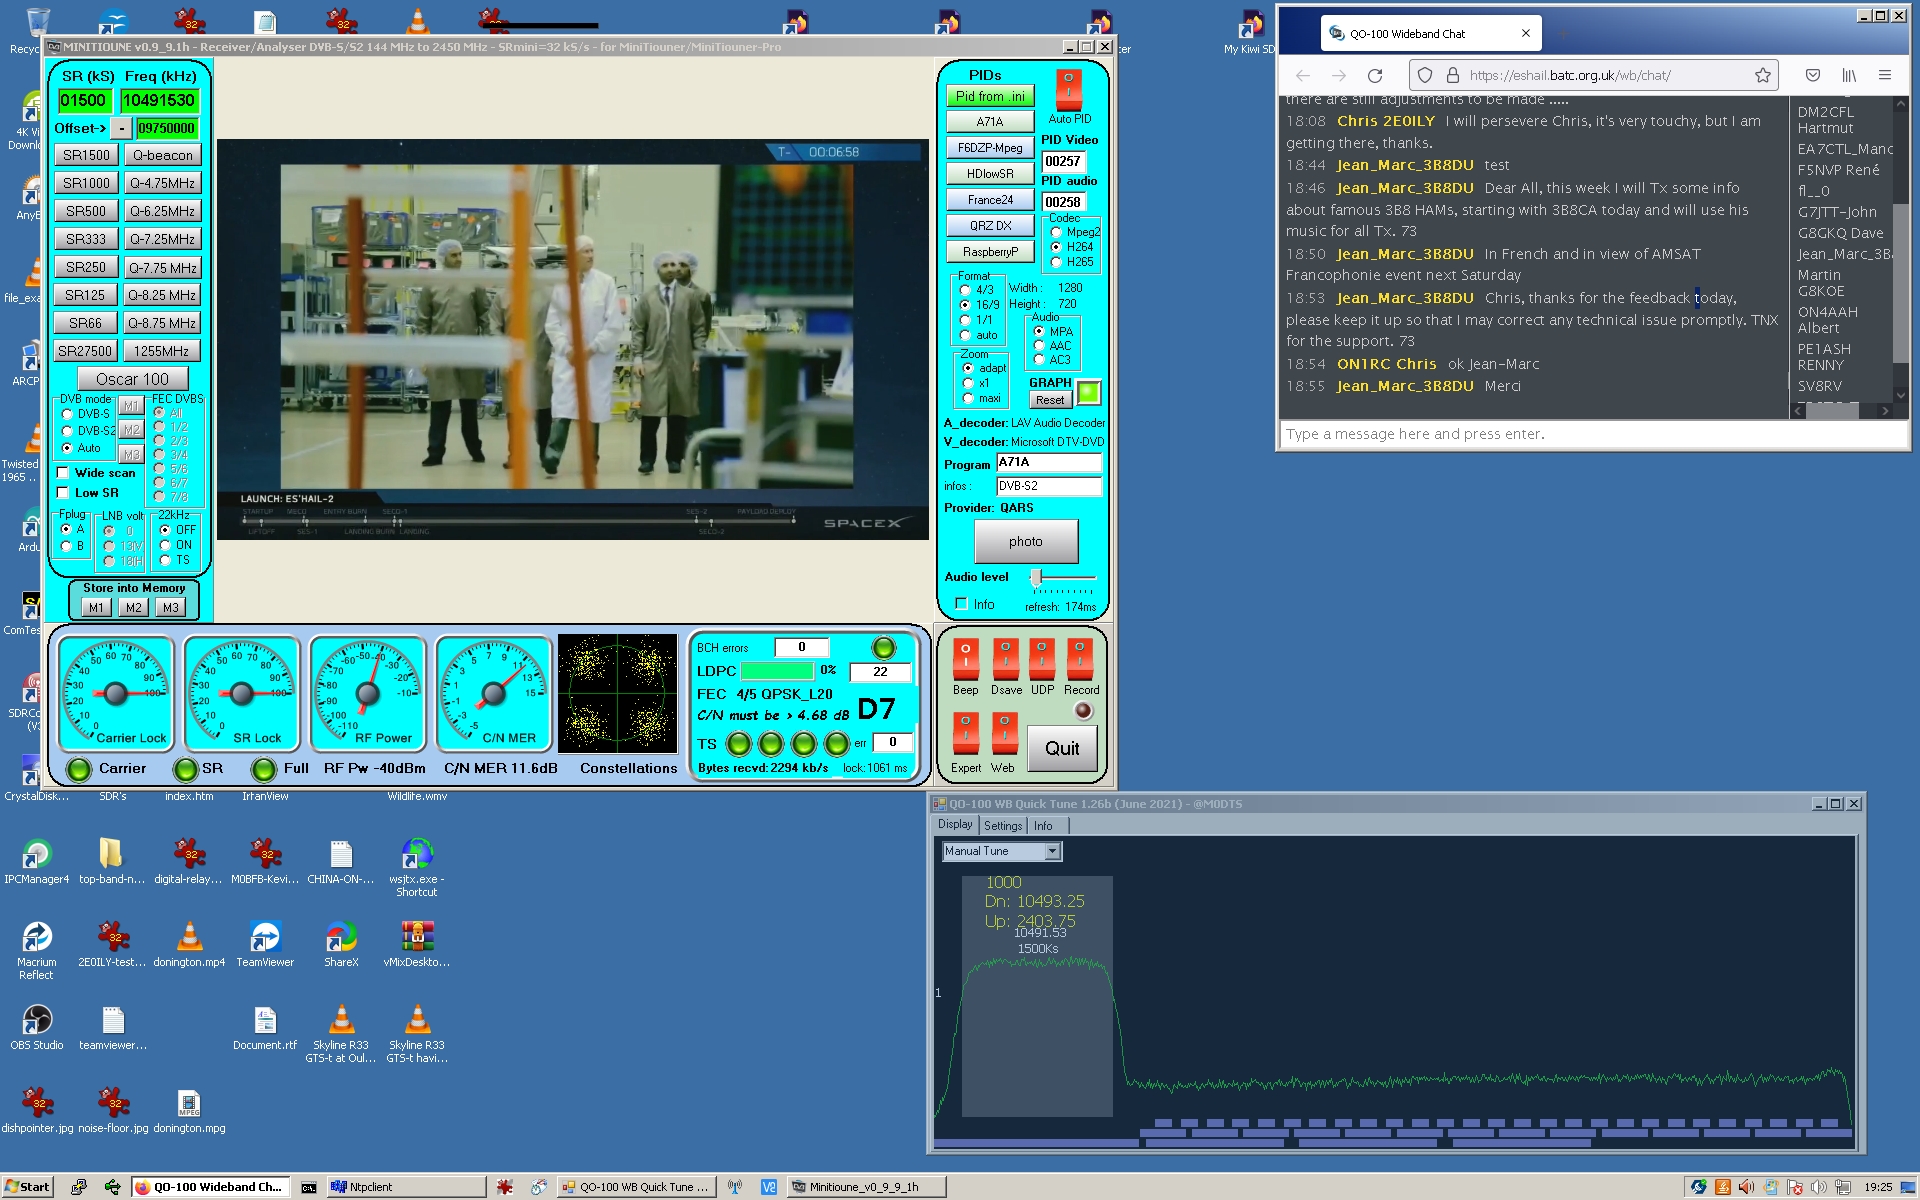The width and height of the screenshot is (1920, 1200).
Task: Click the SR value 01500 field
Action: tap(83, 100)
